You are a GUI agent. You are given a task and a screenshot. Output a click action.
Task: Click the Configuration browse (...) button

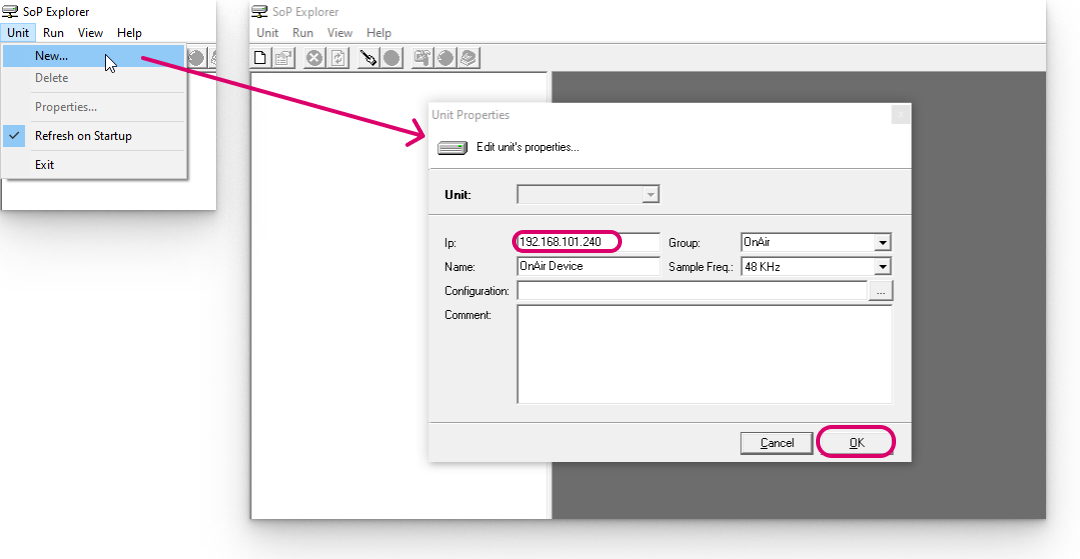click(x=880, y=291)
